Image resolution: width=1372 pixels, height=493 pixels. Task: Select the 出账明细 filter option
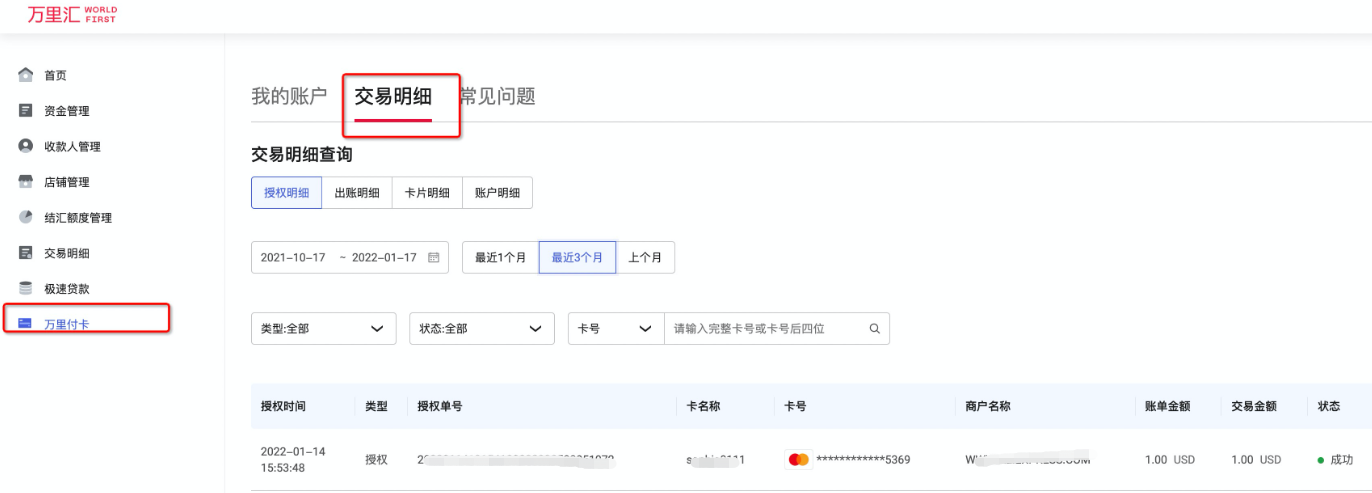click(x=357, y=193)
